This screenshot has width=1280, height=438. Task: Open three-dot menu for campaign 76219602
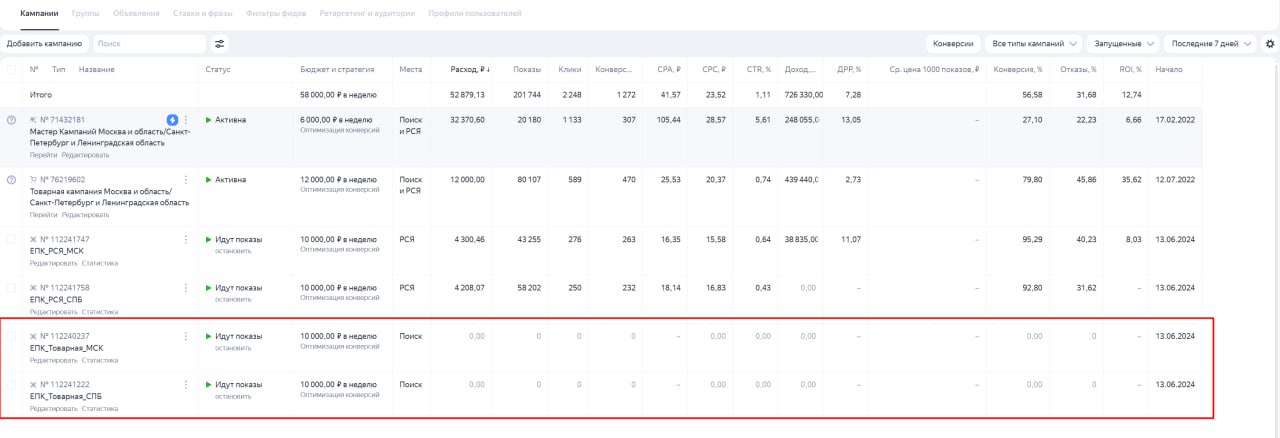point(186,180)
